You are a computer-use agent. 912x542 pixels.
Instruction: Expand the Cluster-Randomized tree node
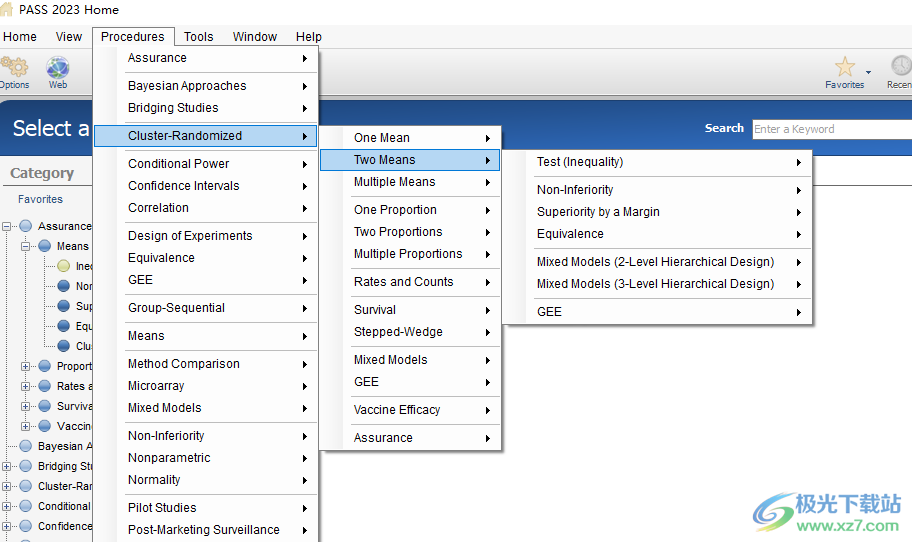[x=6, y=486]
